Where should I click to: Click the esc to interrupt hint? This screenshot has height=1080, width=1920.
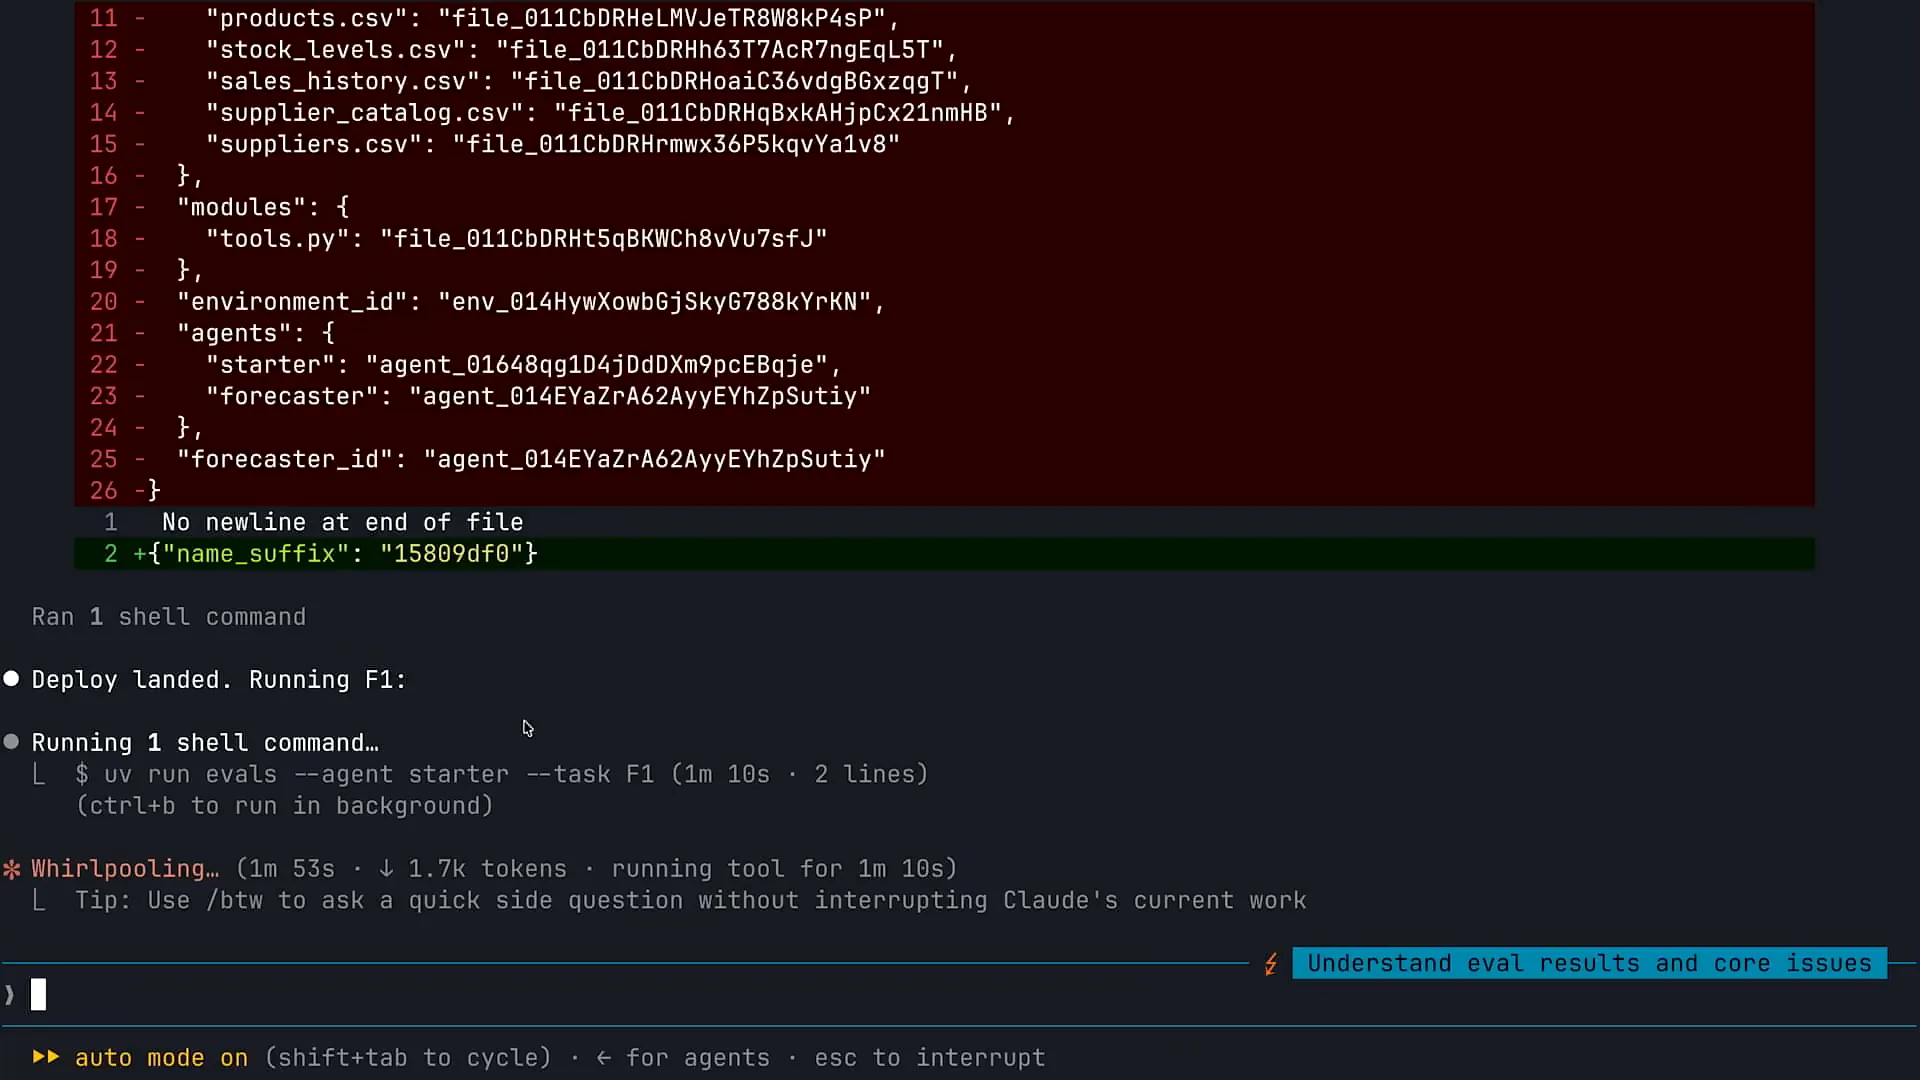(x=929, y=1057)
